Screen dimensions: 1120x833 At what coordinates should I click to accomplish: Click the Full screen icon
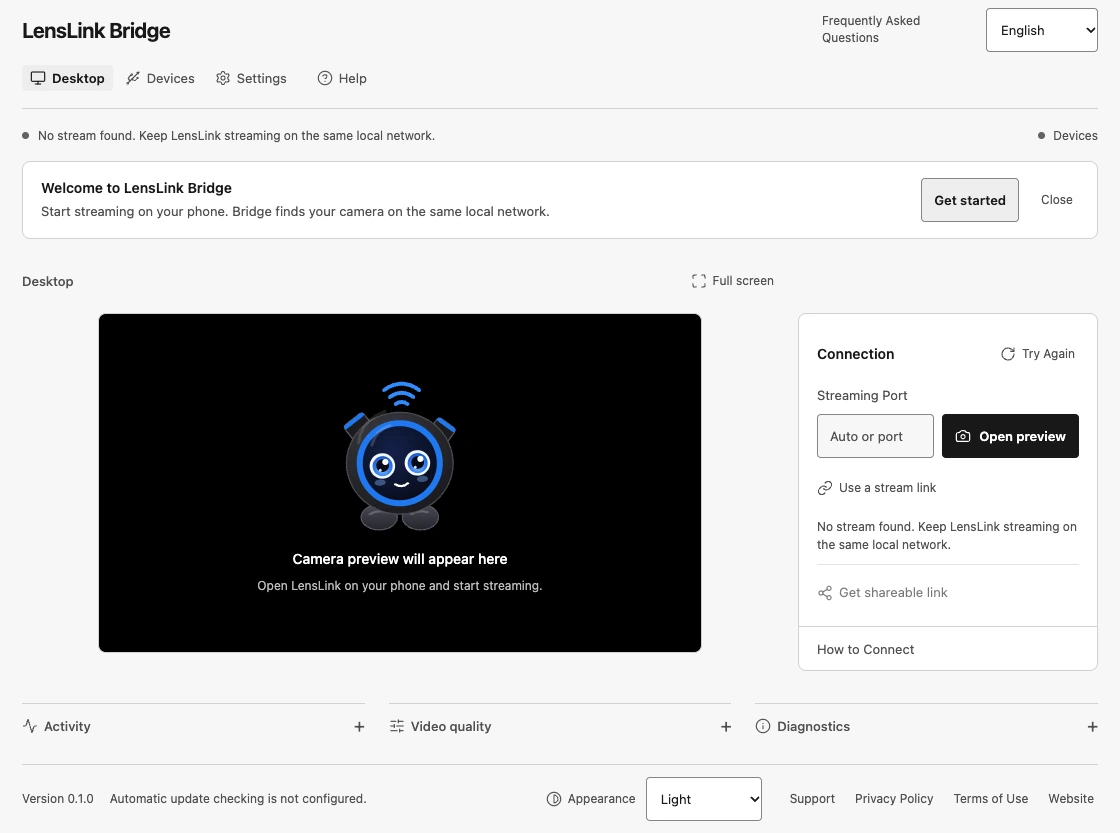pos(699,281)
